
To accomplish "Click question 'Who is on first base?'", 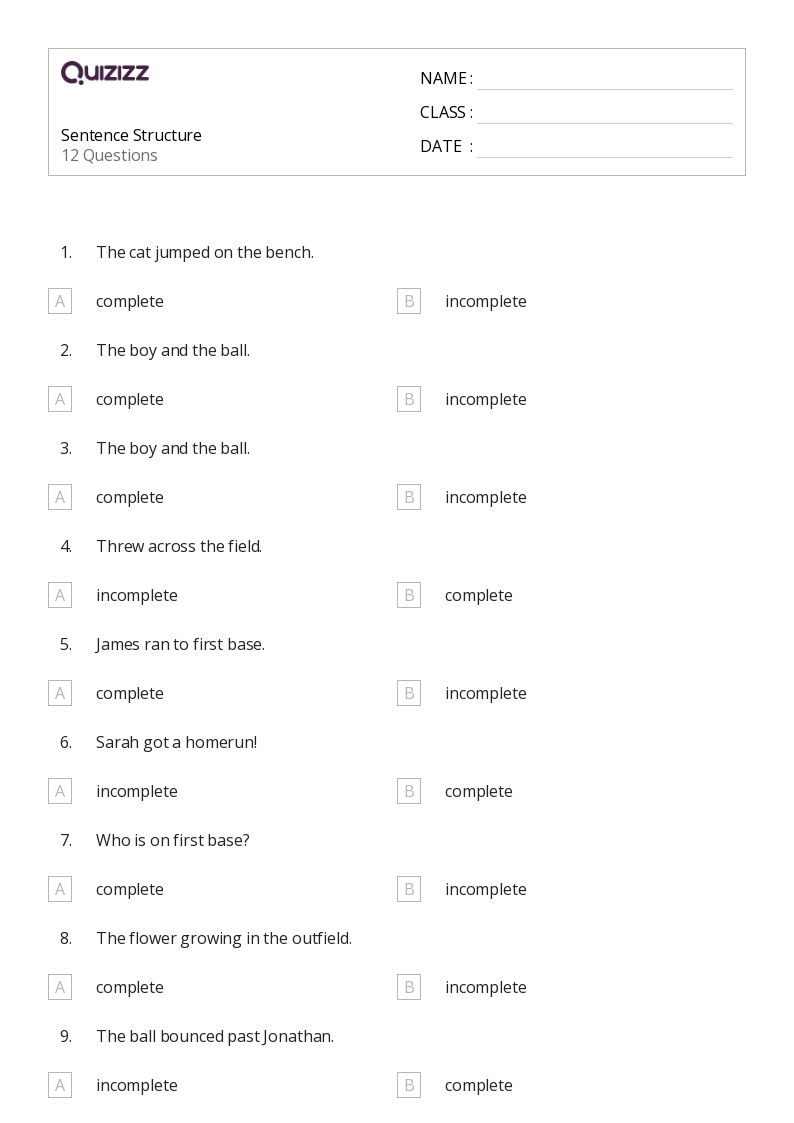I will coord(173,840).
